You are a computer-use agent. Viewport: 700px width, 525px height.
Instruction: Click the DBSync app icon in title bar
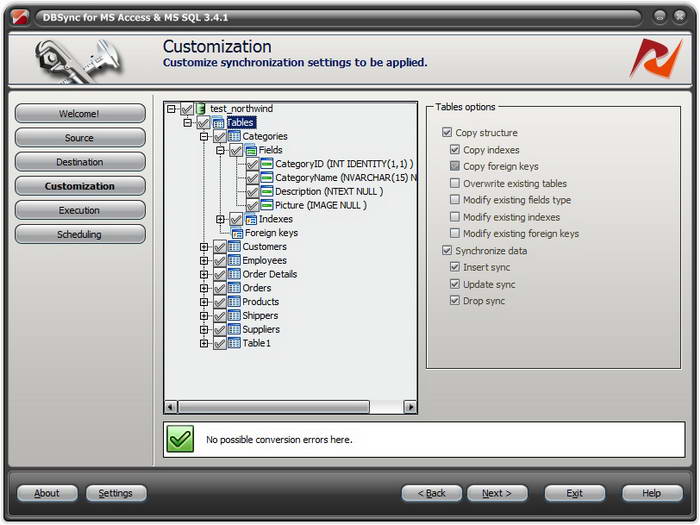coord(20,17)
